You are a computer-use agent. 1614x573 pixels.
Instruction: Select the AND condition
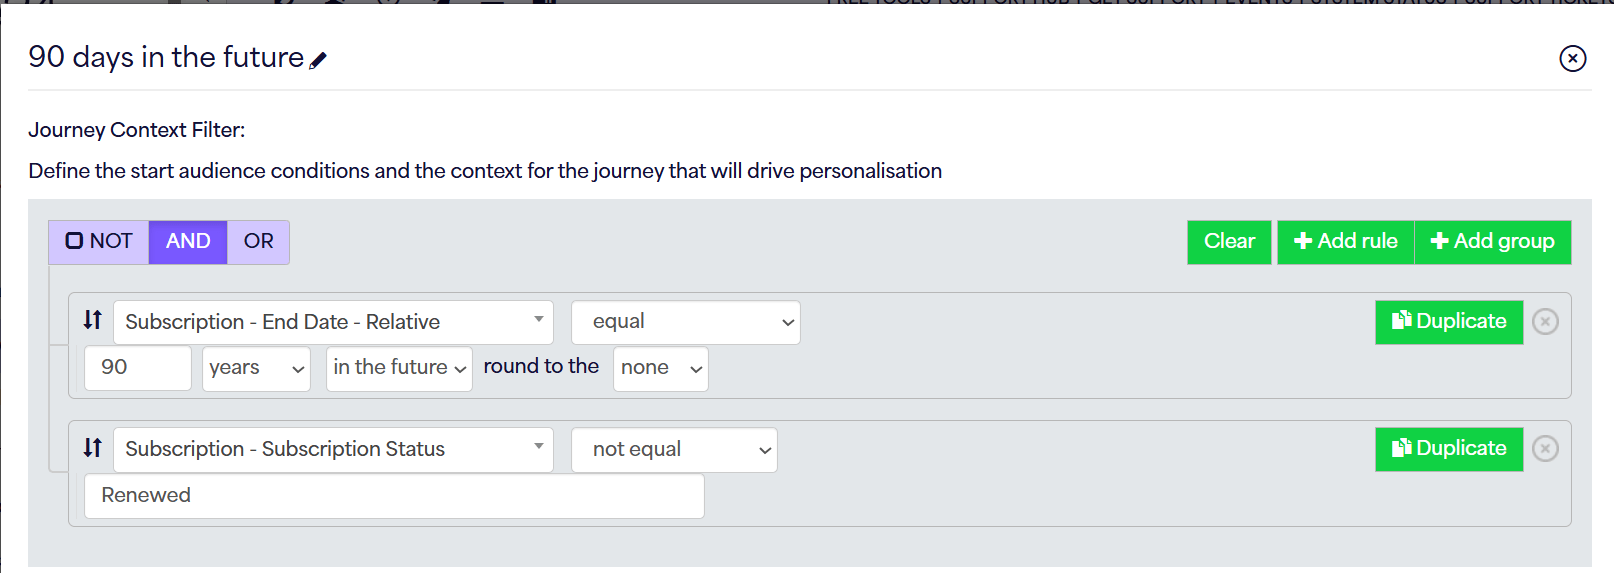pyautogui.click(x=188, y=242)
